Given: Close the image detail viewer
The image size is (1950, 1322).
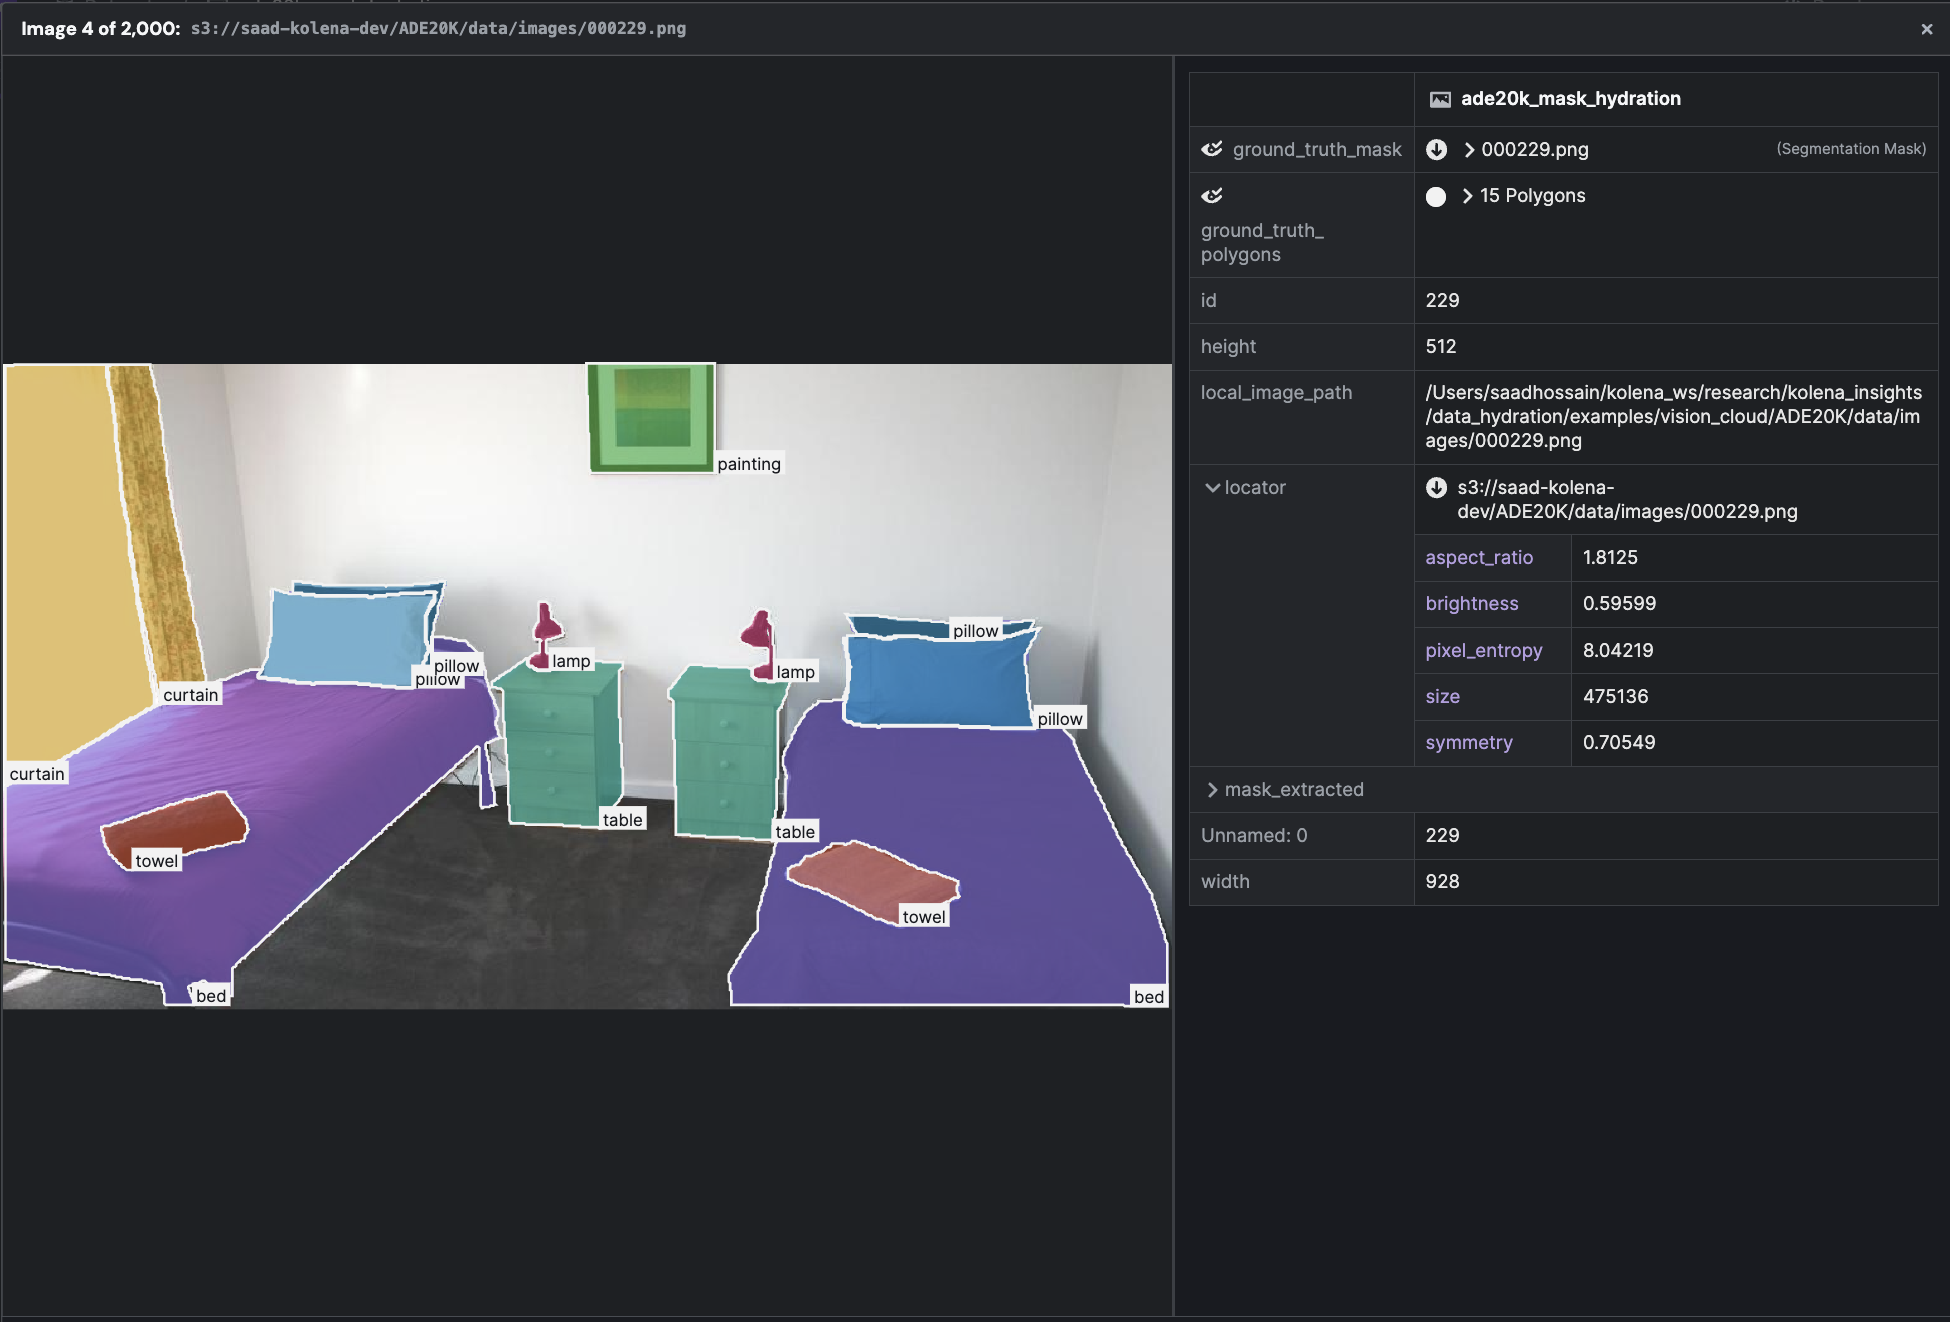Looking at the screenshot, I should click(x=1926, y=29).
